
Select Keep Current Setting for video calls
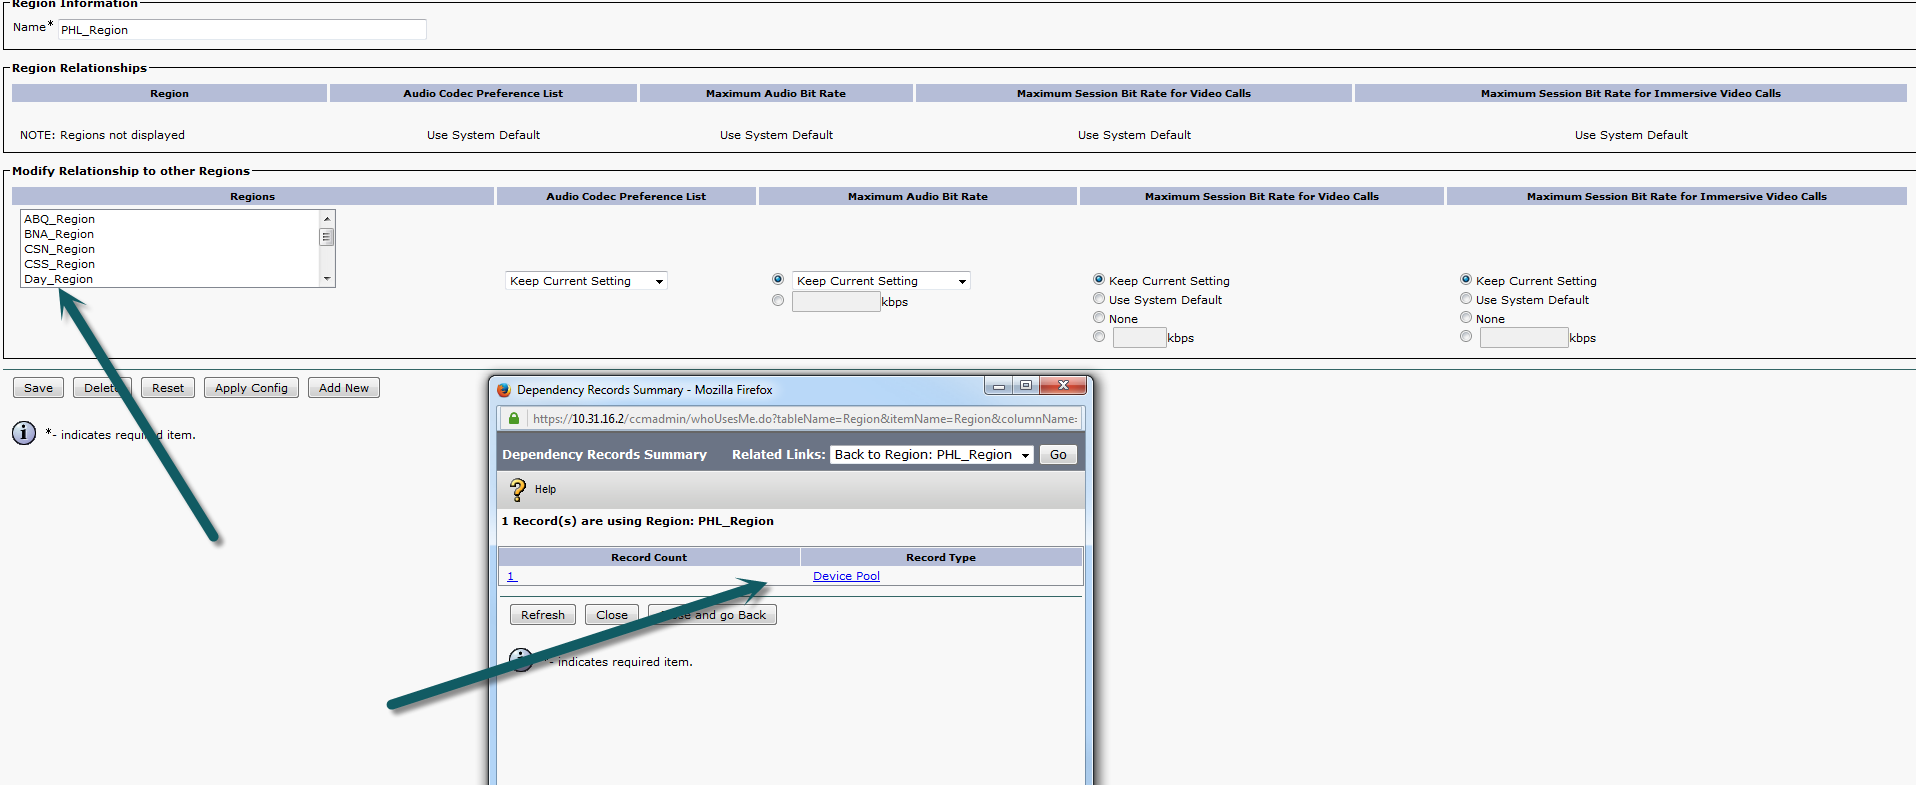point(1099,279)
